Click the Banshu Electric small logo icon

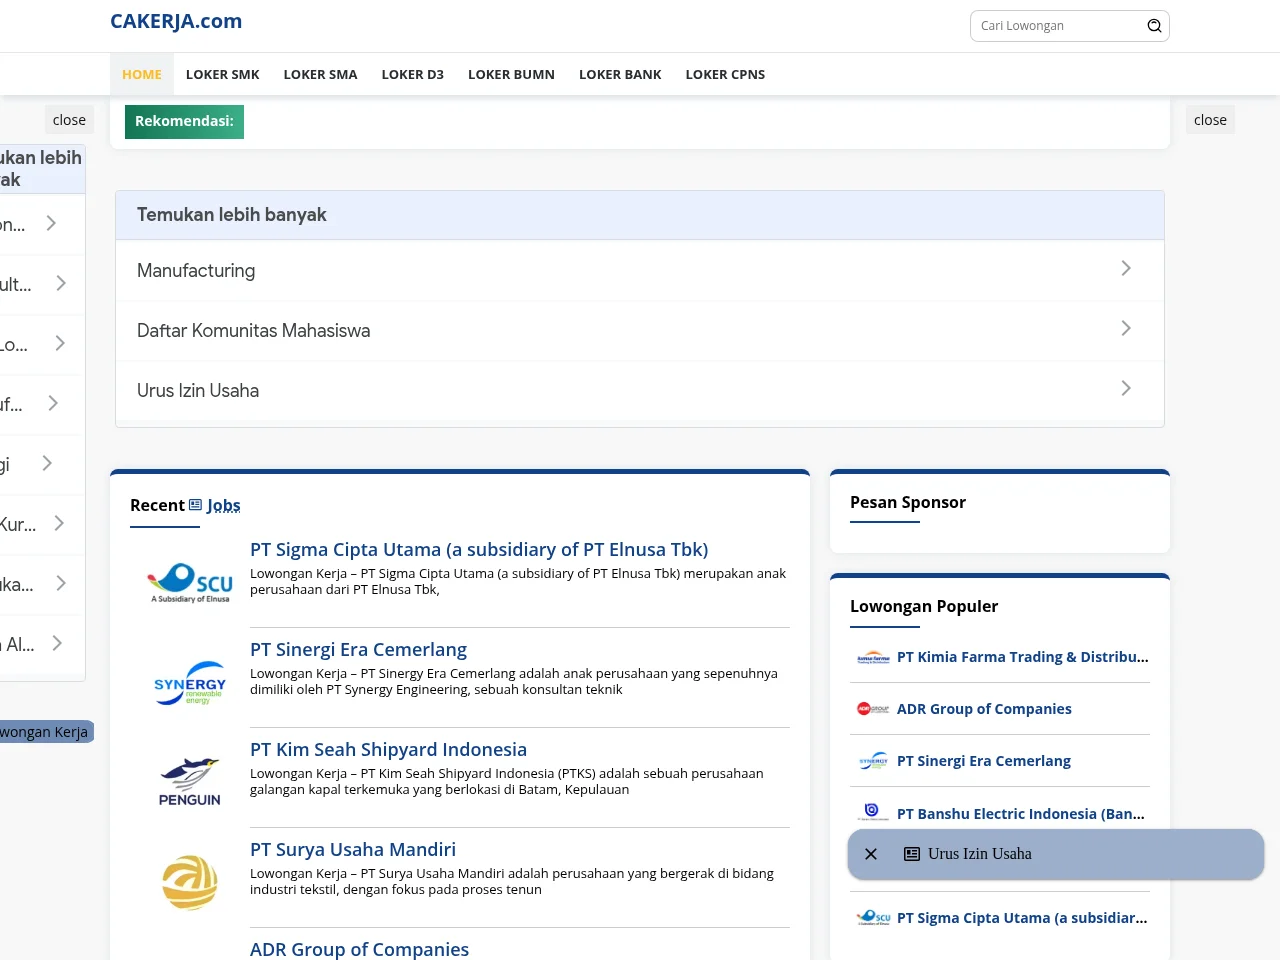pyautogui.click(x=873, y=812)
